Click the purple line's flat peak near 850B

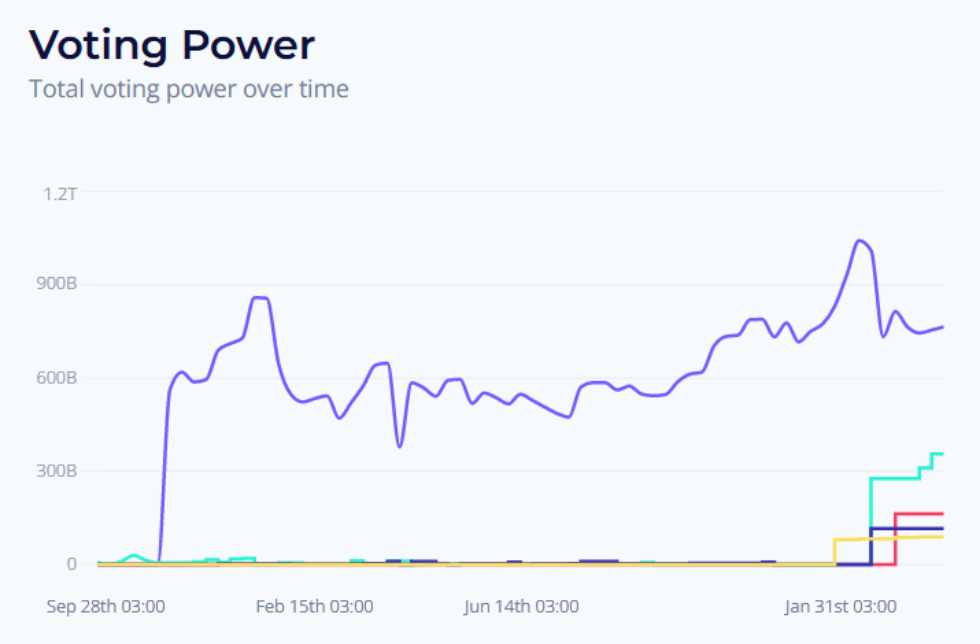[x=260, y=298]
